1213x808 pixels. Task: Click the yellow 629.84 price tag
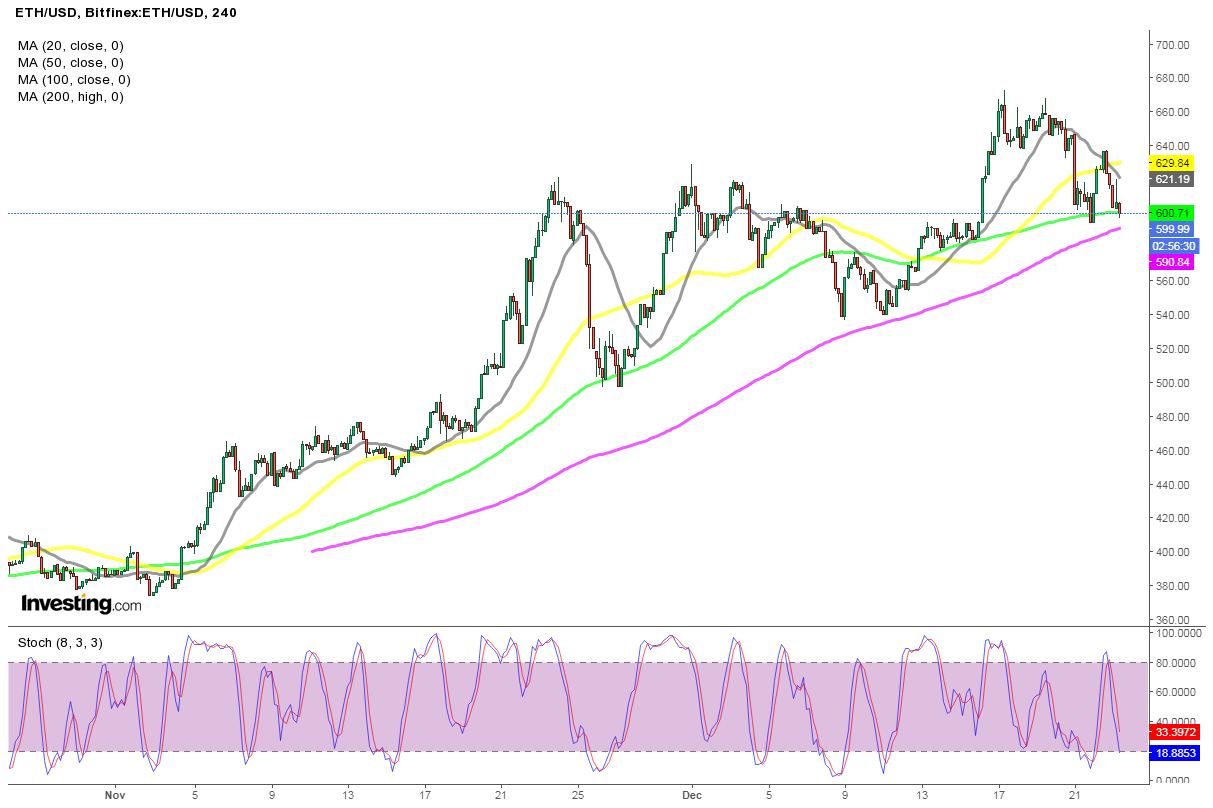[x=1172, y=163]
